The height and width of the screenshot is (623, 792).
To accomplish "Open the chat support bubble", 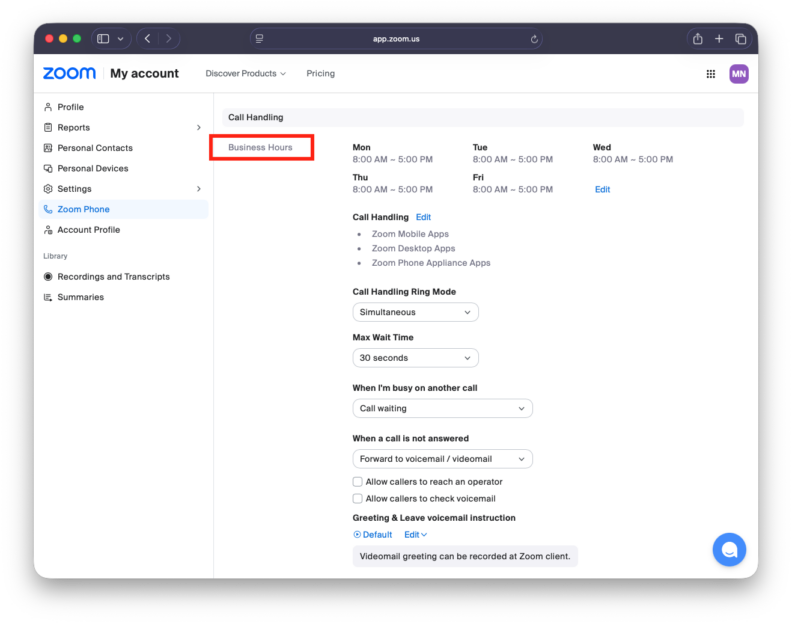I will 729,549.
